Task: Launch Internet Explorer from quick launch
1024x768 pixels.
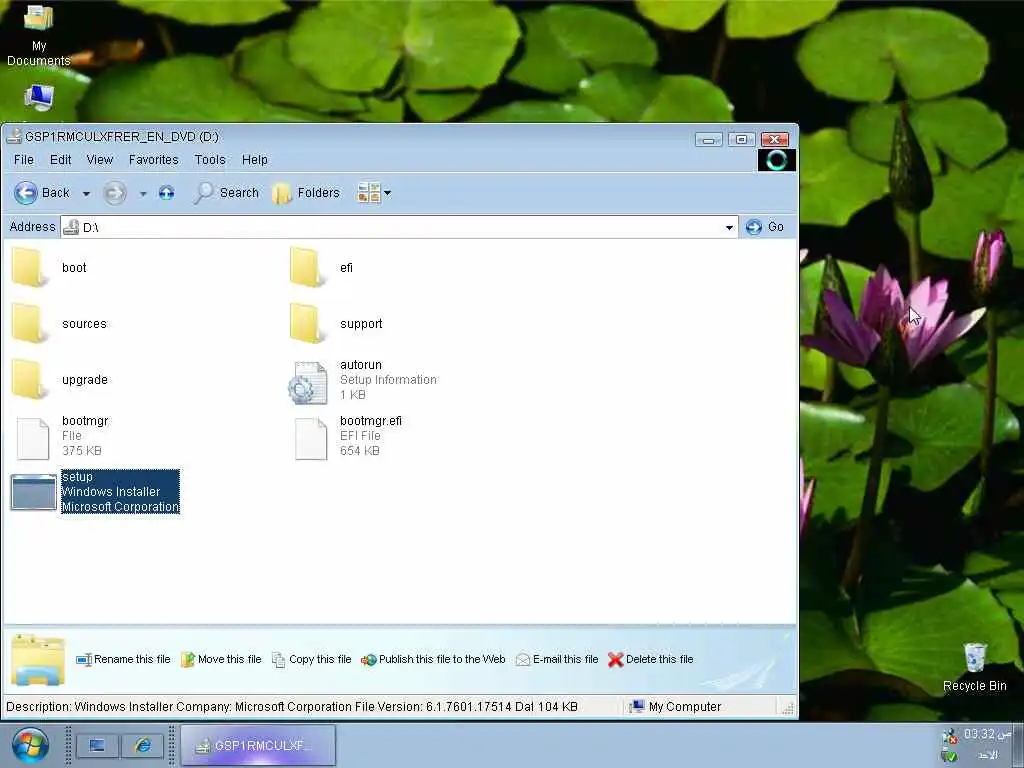Action: [143, 745]
